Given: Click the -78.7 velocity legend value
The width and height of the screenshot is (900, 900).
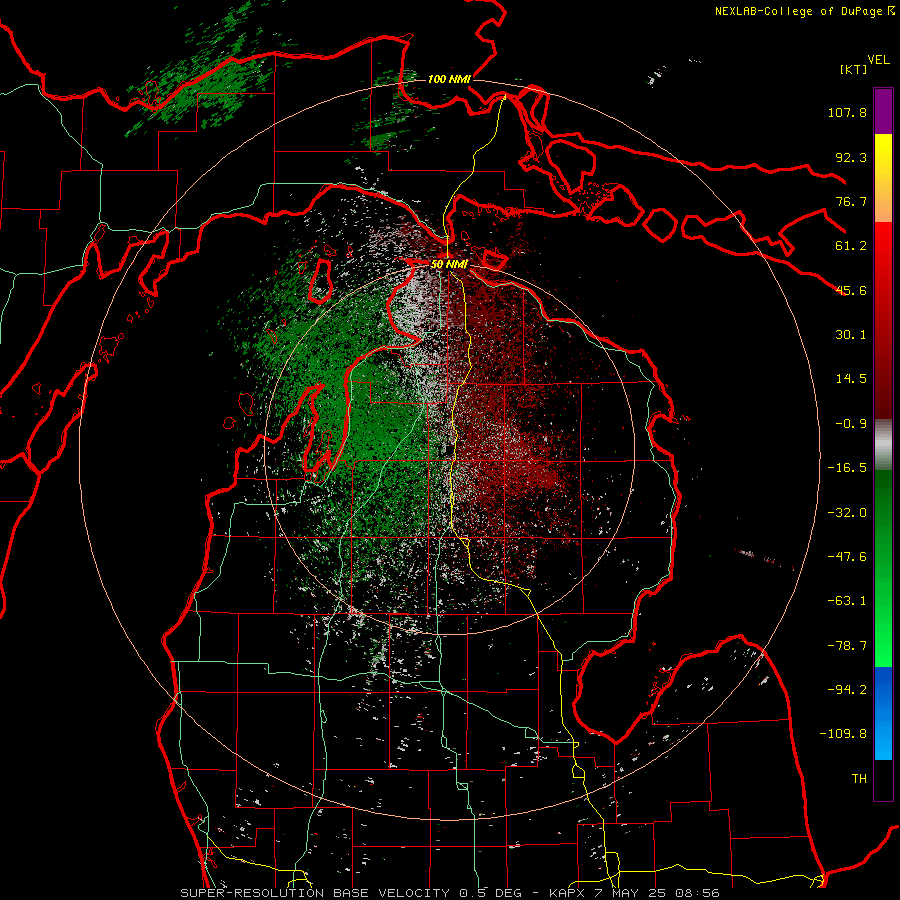Looking at the screenshot, I should (x=847, y=646).
